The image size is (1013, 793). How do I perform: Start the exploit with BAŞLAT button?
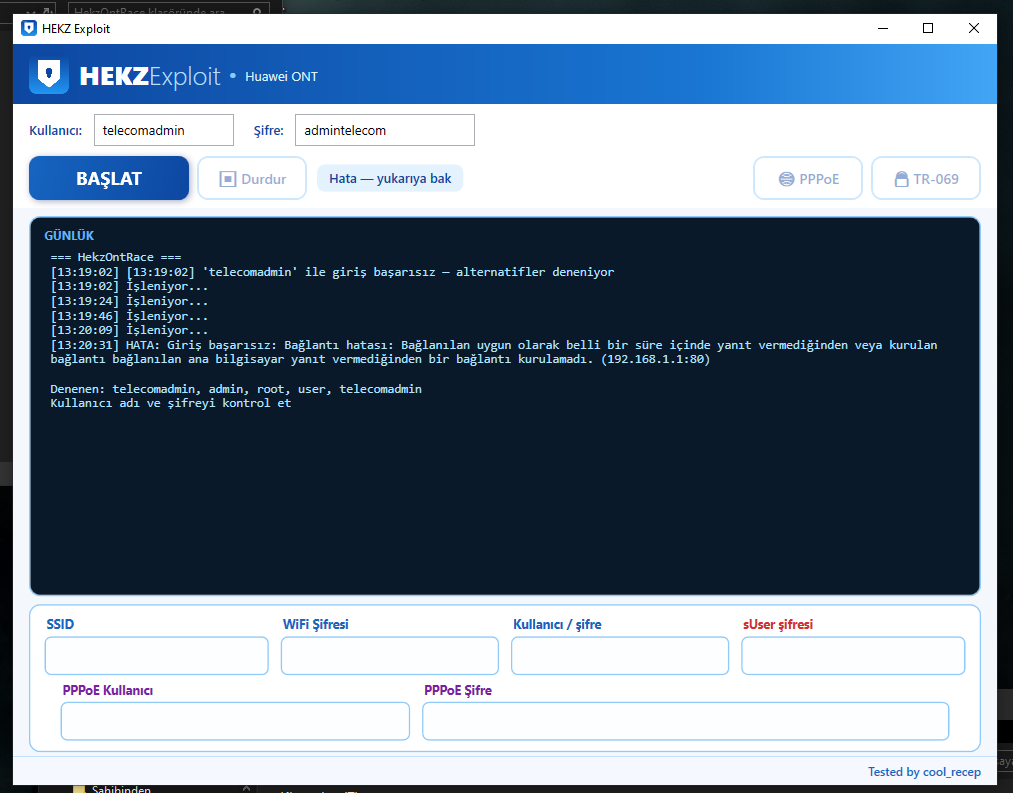109,178
